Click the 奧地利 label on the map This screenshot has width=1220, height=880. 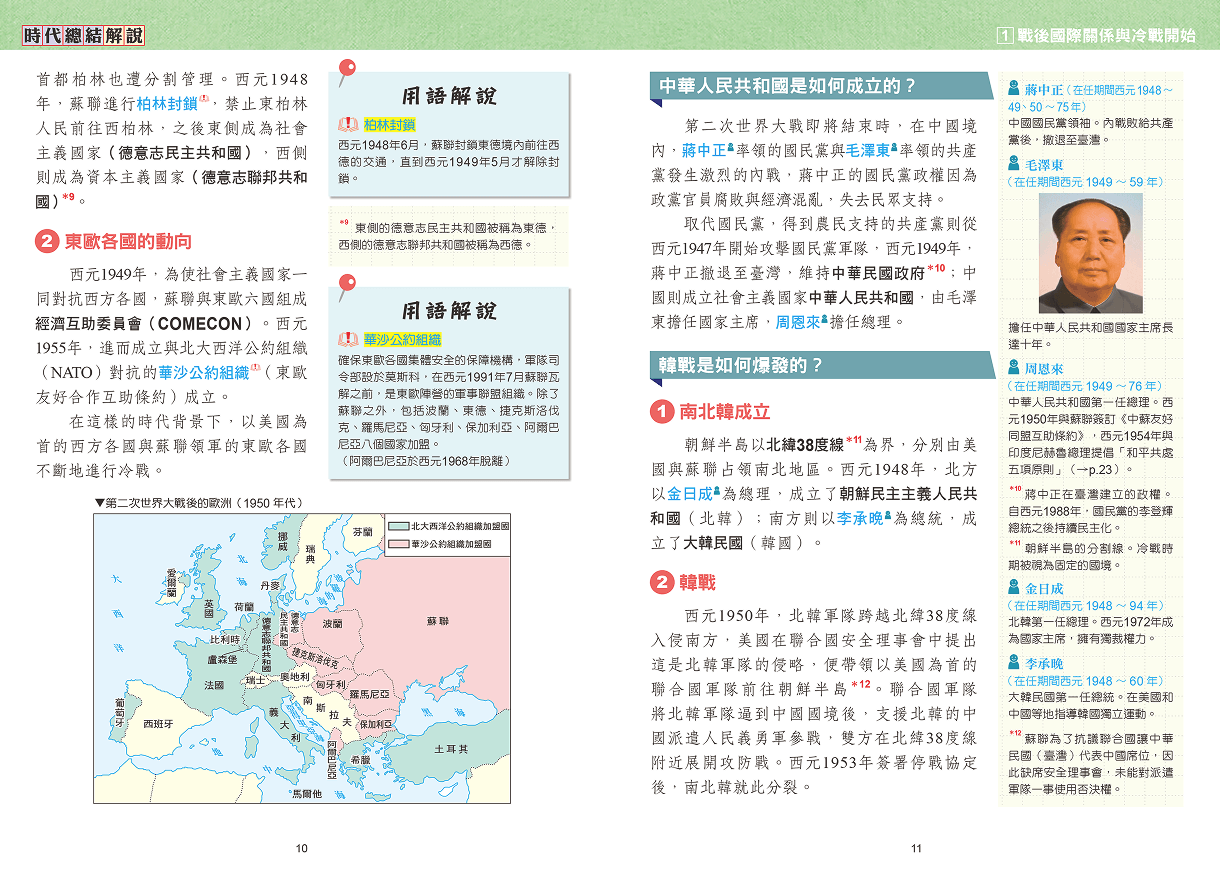coord(294,676)
